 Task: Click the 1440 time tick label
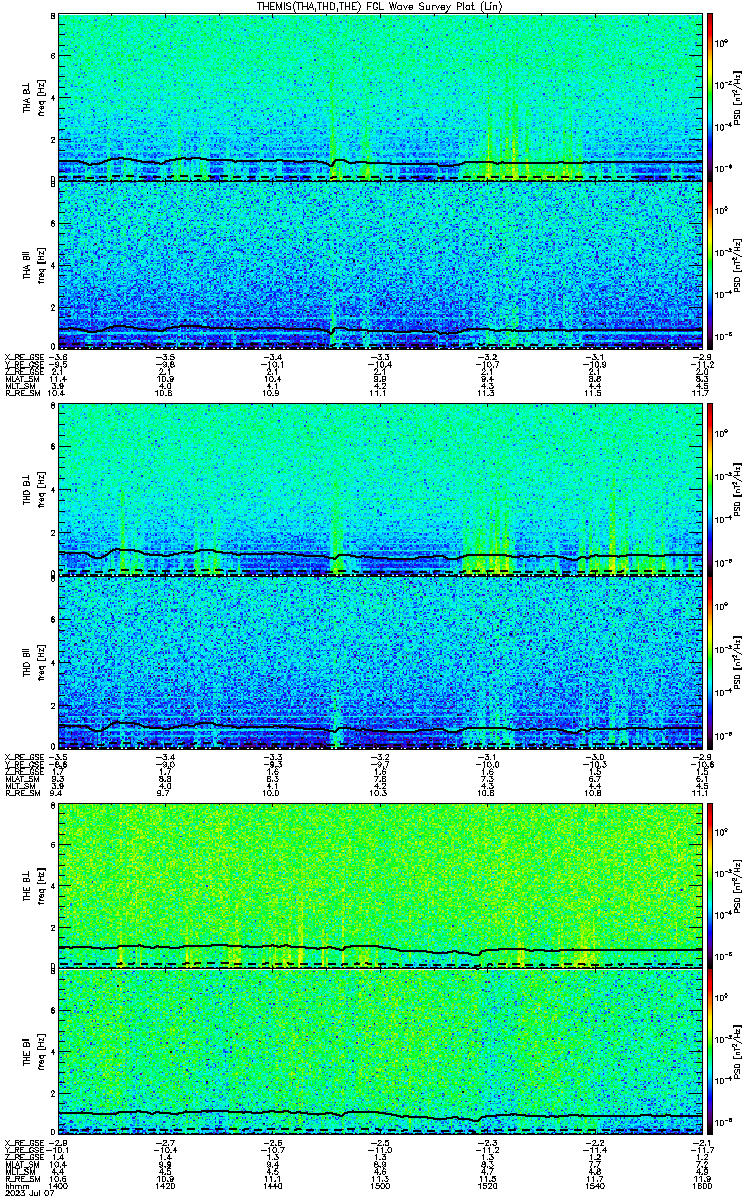coord(274,1187)
